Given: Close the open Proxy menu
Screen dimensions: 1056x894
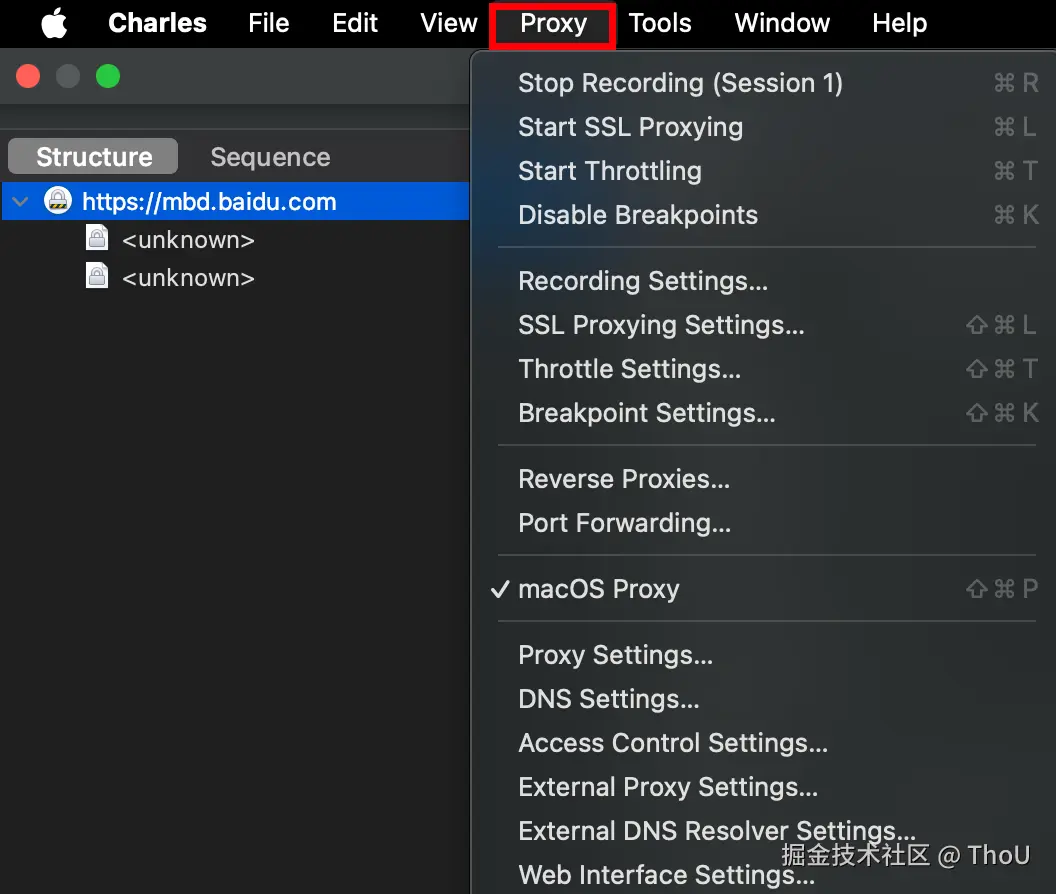Looking at the screenshot, I should [553, 25].
